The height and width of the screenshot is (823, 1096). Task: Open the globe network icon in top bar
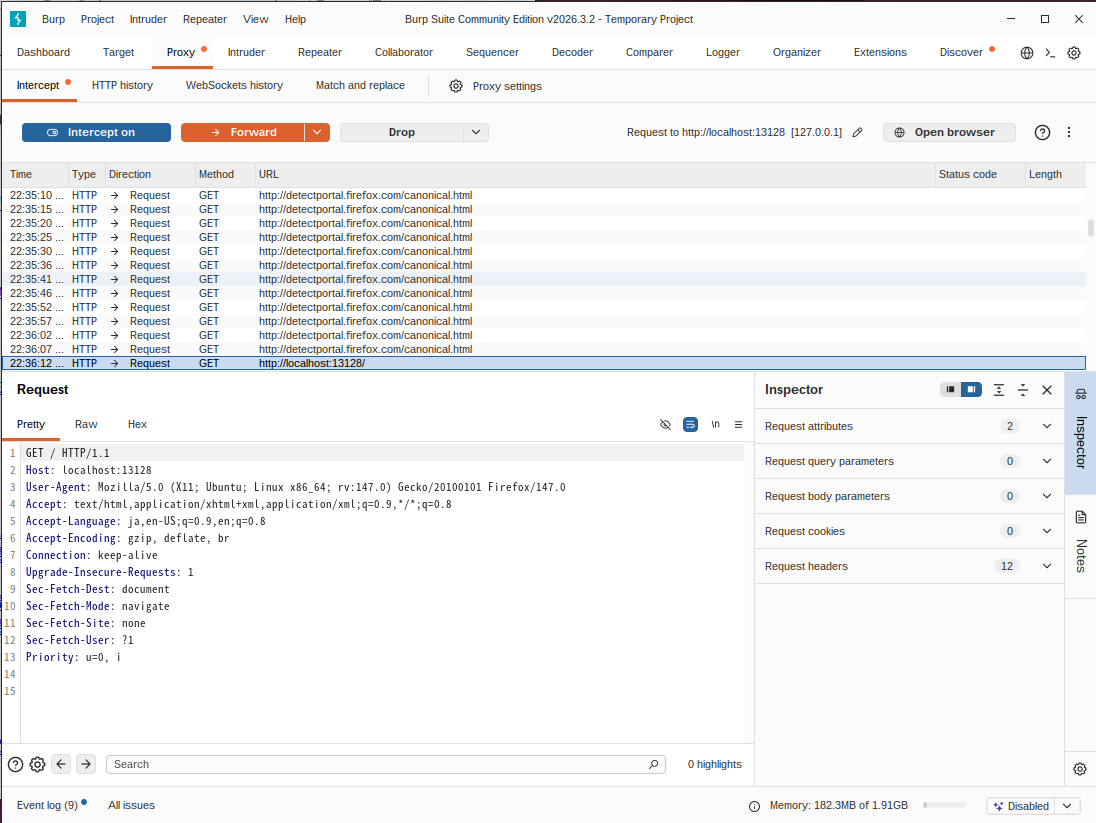(1027, 52)
